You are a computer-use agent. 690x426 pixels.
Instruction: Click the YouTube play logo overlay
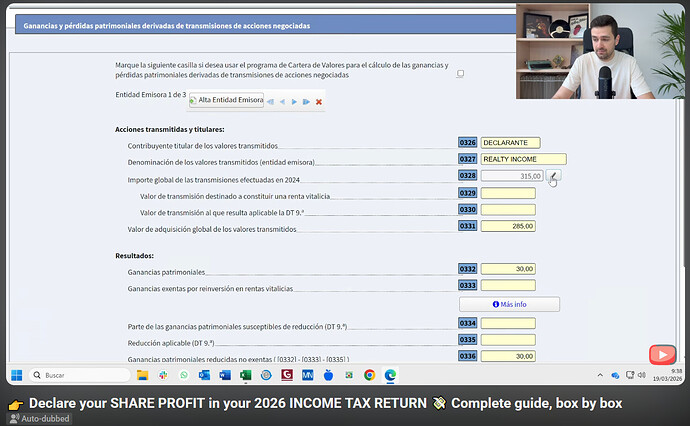[x=662, y=354]
